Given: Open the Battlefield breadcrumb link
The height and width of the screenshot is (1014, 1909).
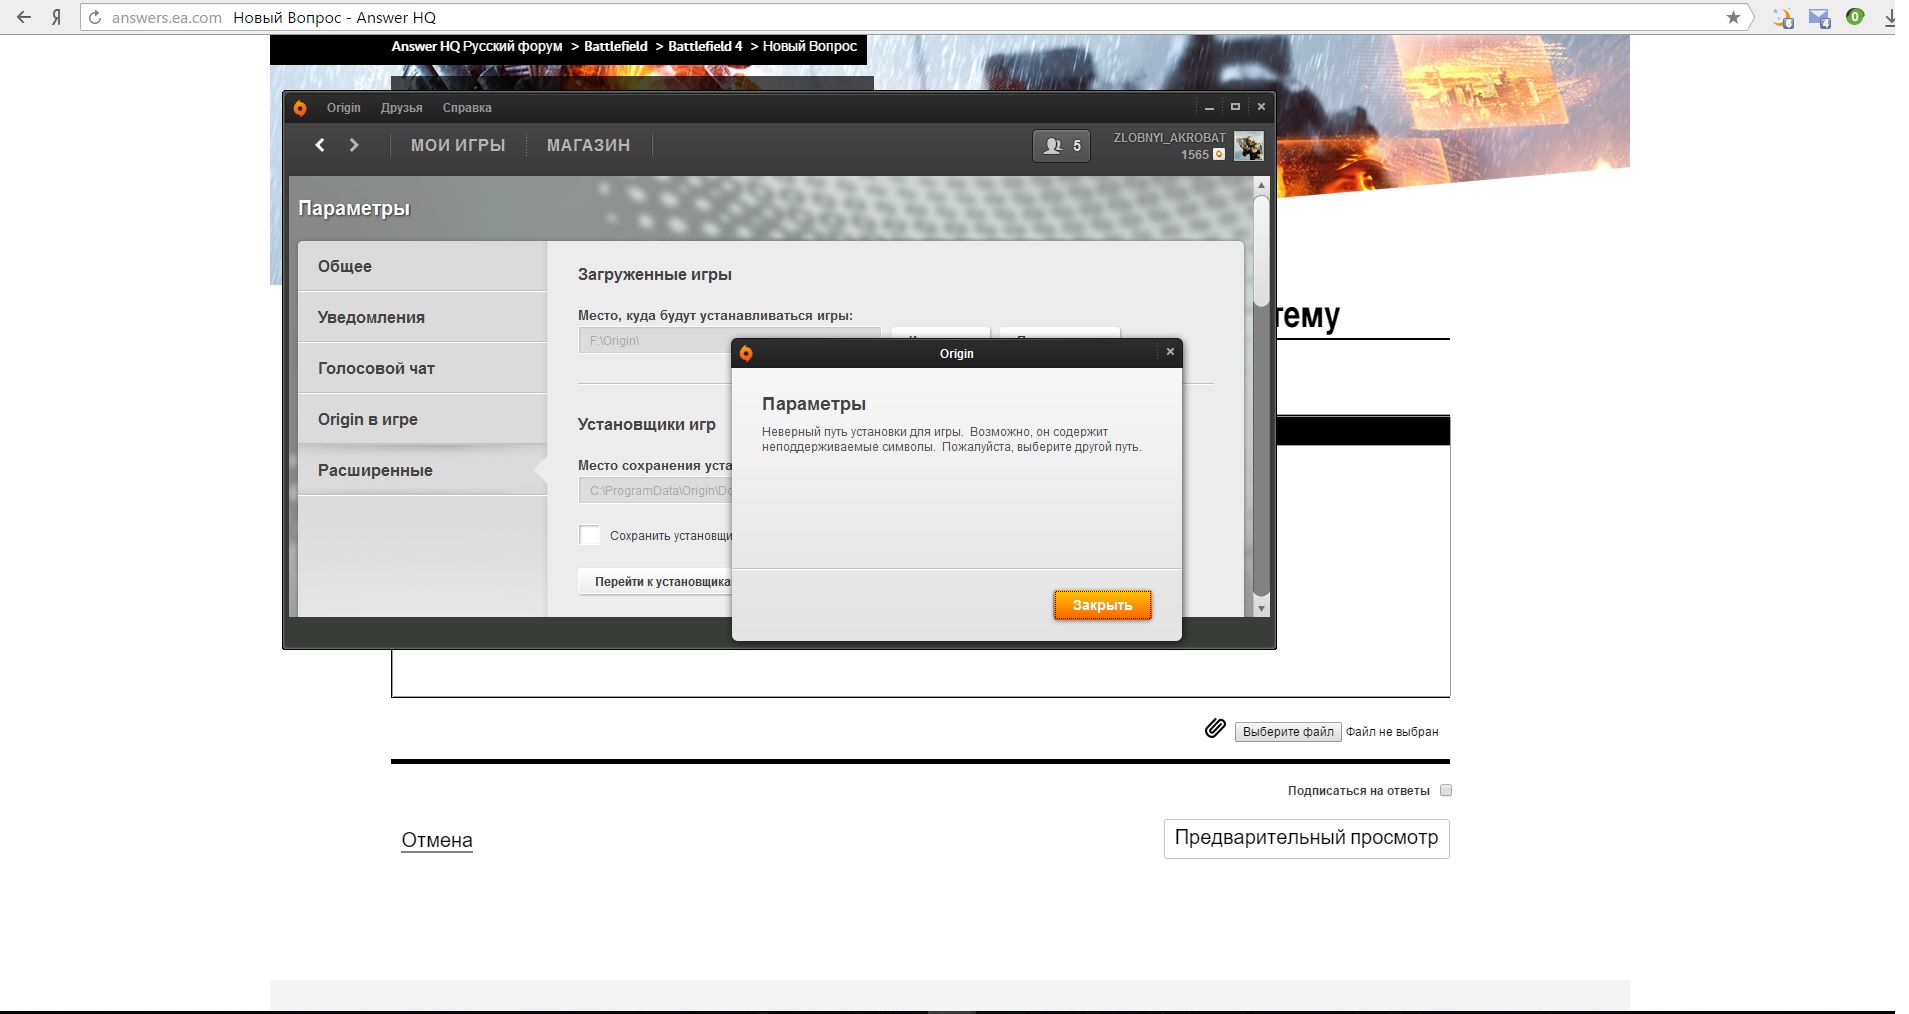Looking at the screenshot, I should [616, 46].
